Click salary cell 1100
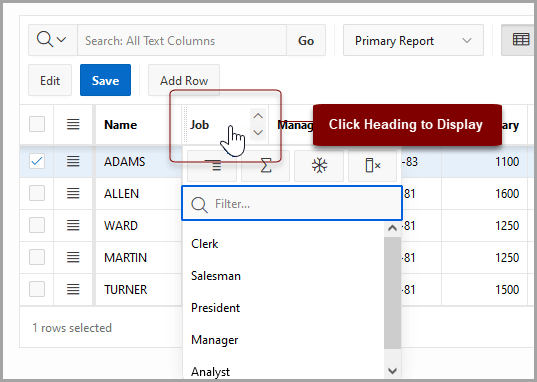 (x=484, y=161)
